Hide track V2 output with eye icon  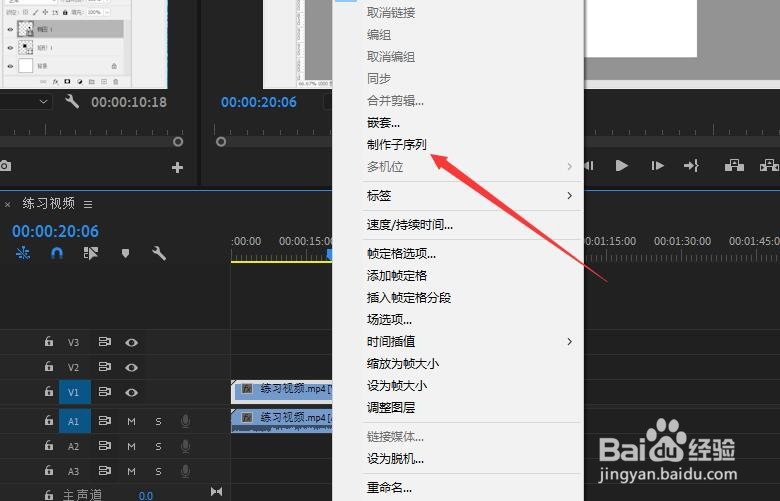[x=131, y=368]
